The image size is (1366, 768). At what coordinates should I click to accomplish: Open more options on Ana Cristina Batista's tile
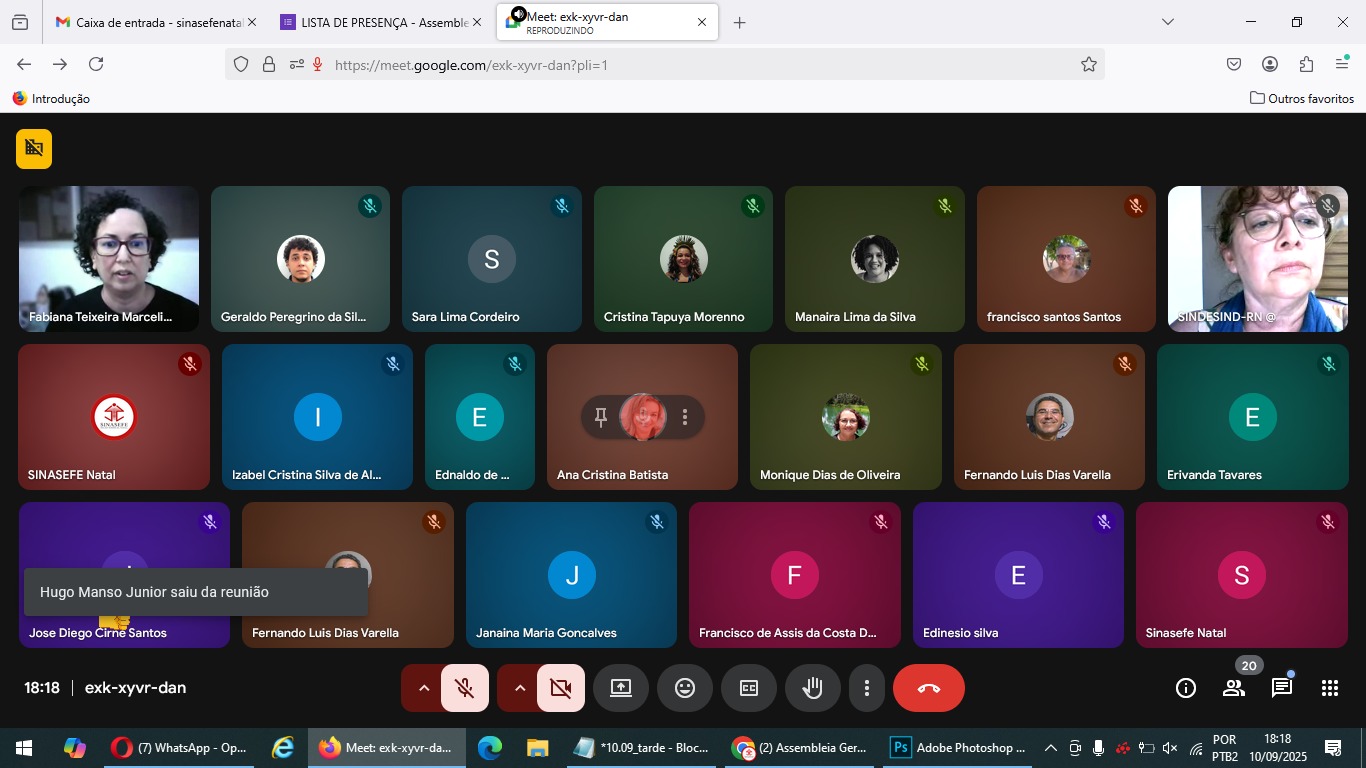(x=685, y=417)
